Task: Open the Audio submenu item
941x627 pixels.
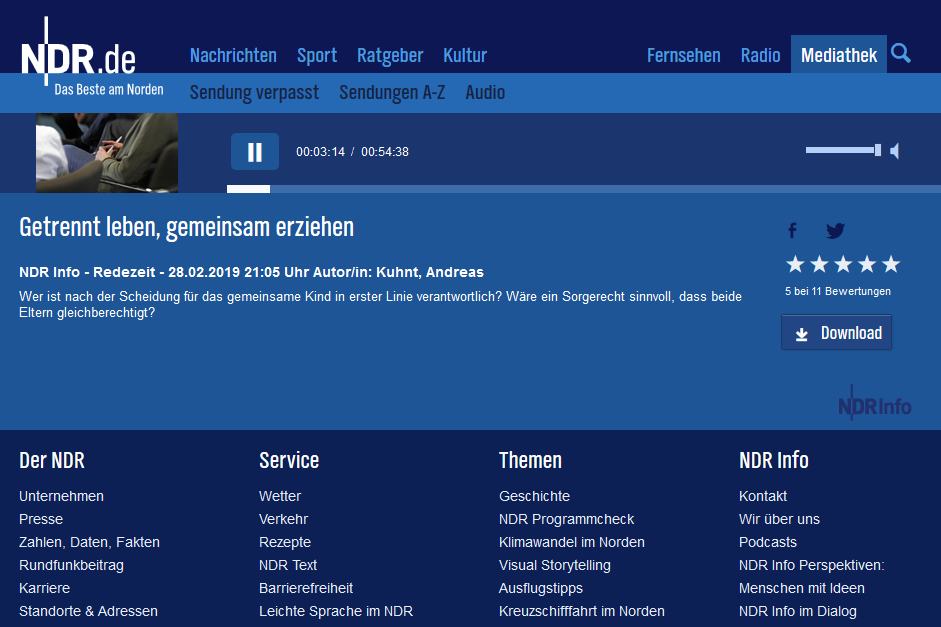Action: [x=486, y=92]
